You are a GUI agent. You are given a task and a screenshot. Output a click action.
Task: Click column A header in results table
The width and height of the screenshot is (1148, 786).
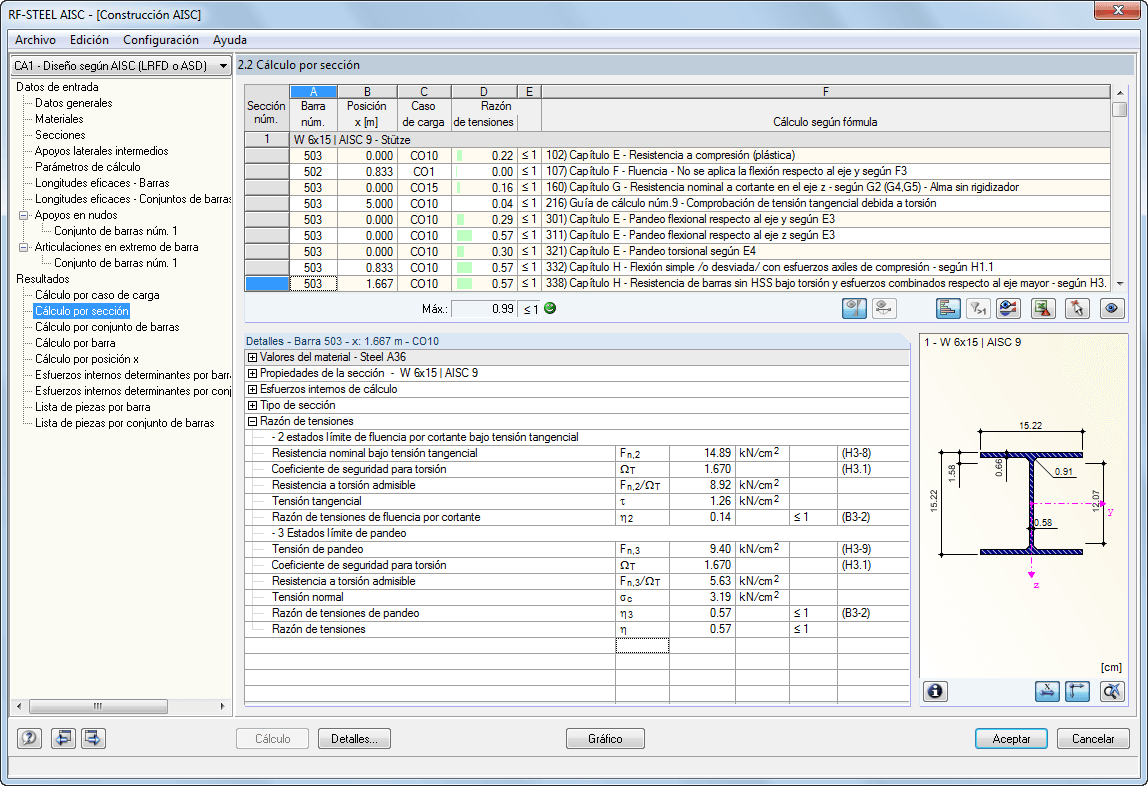pos(313,91)
